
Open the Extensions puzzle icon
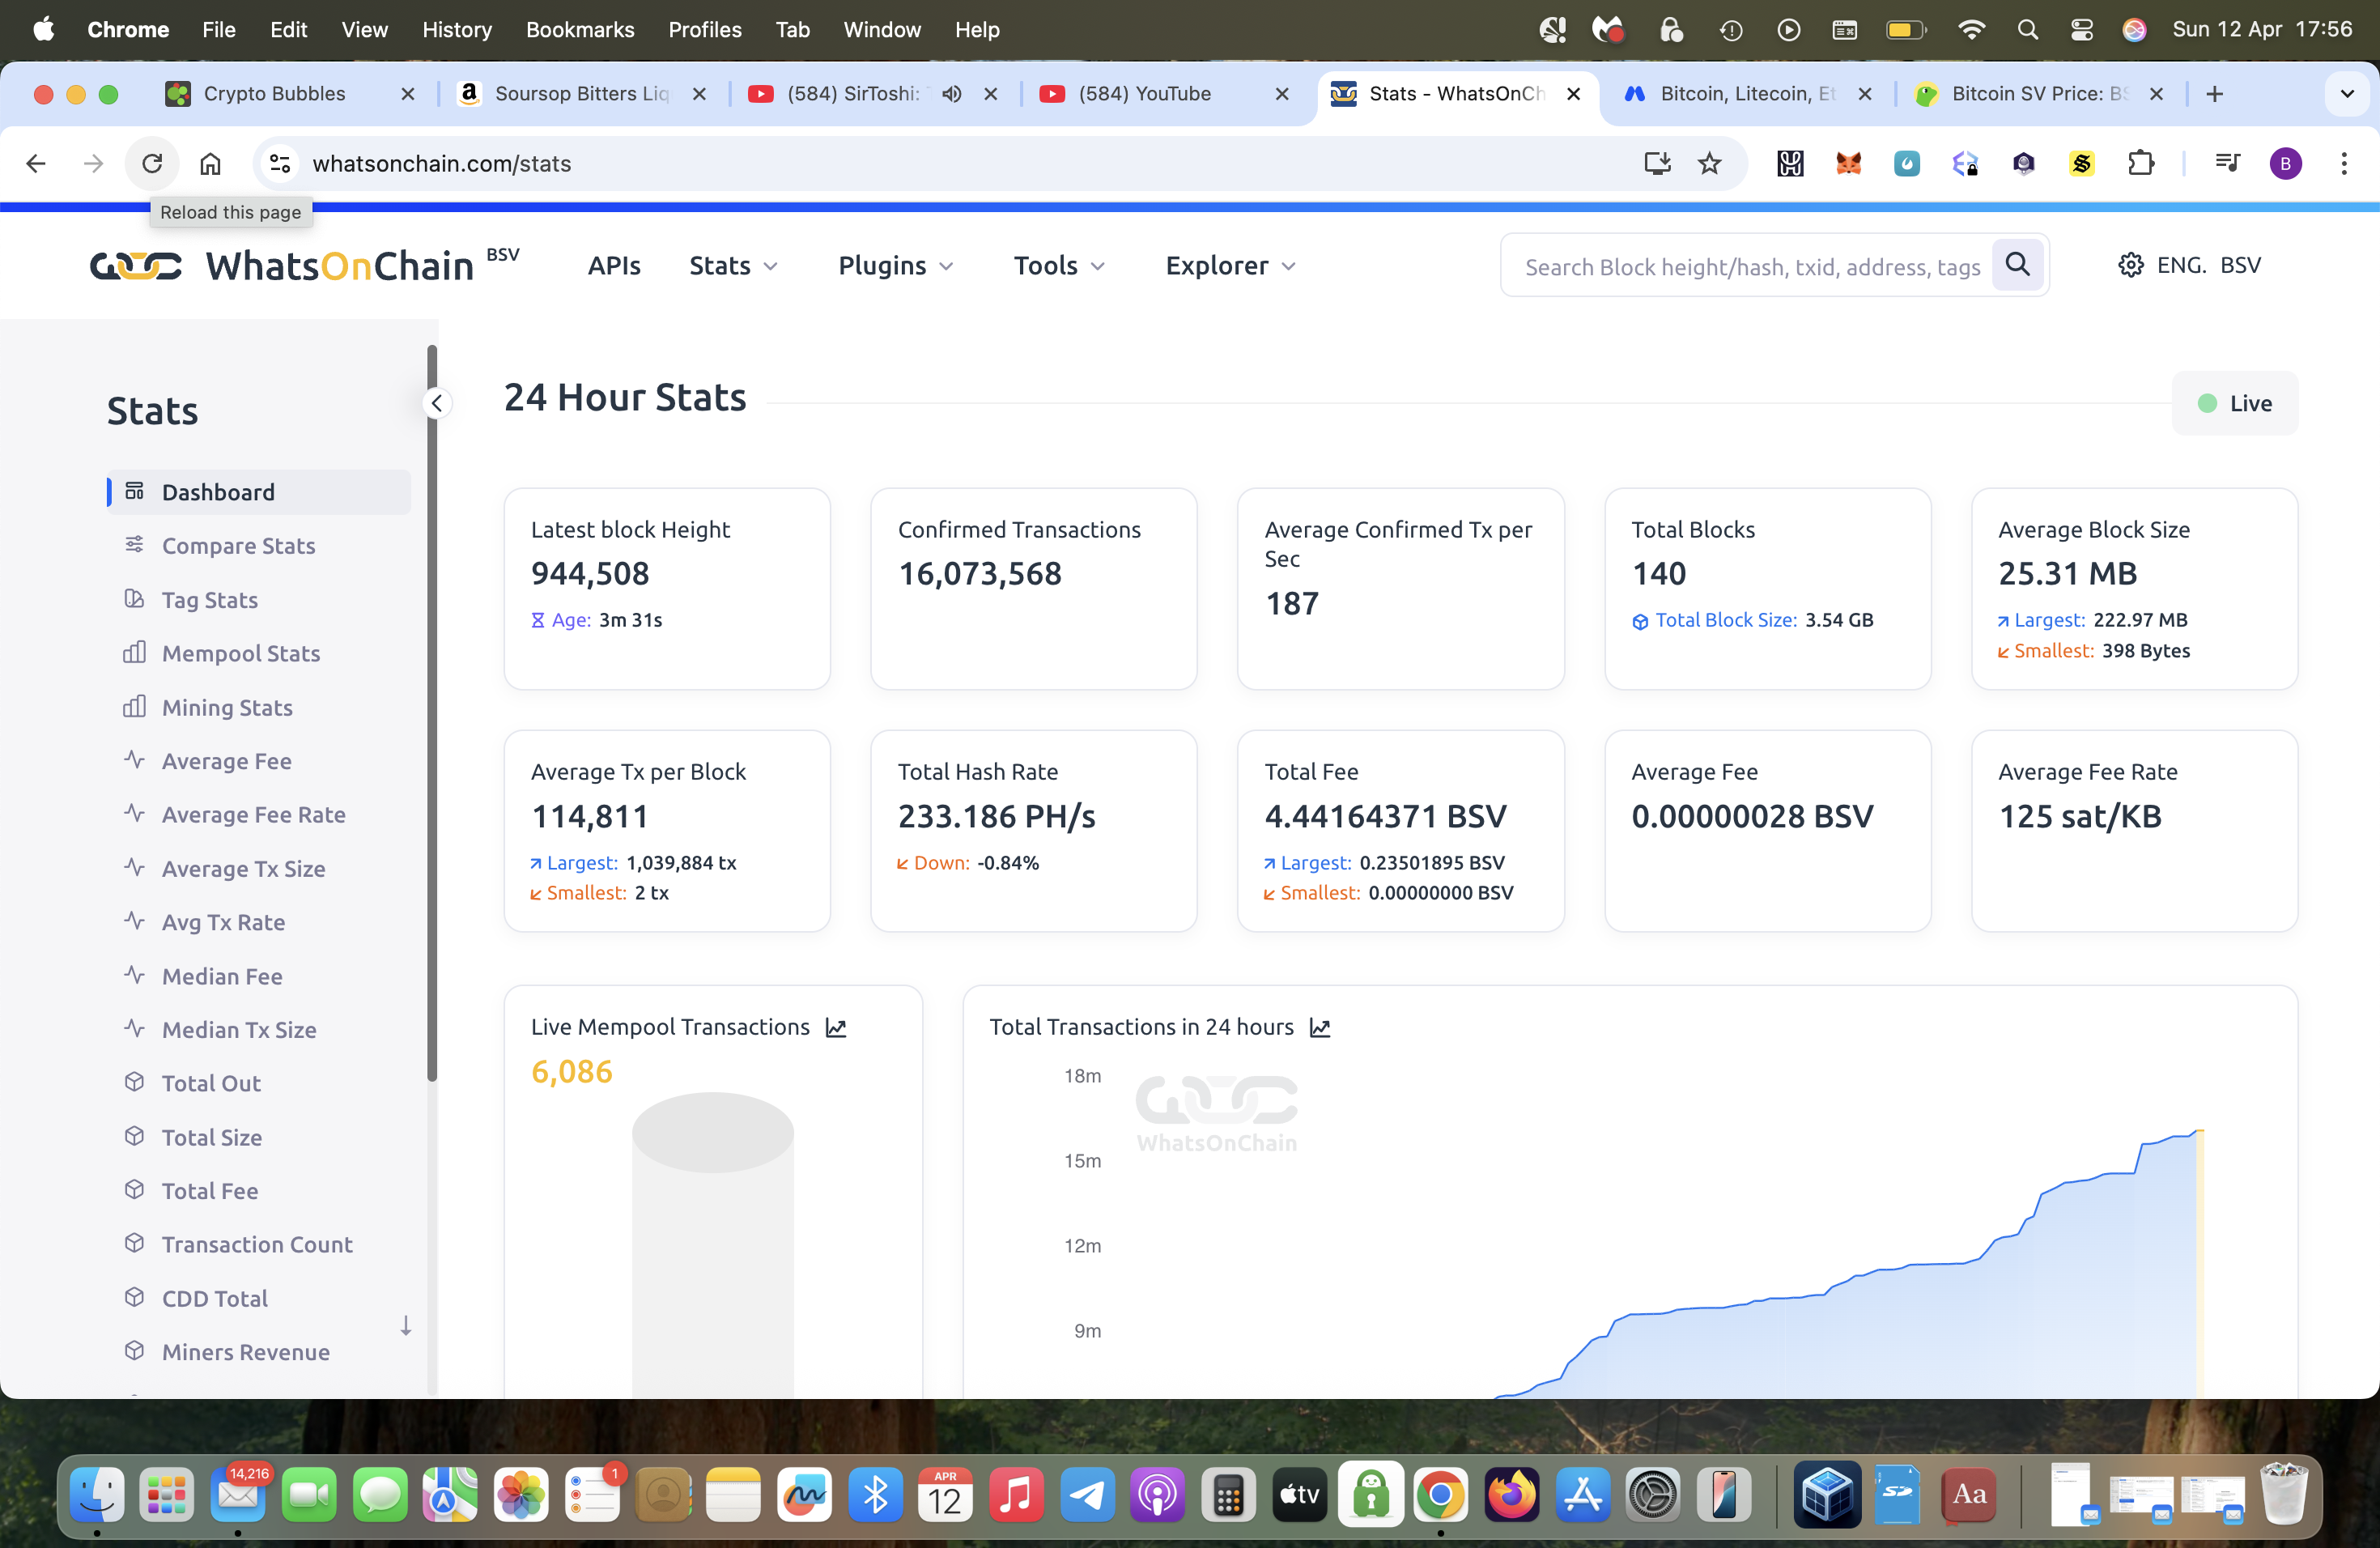[x=2140, y=163]
